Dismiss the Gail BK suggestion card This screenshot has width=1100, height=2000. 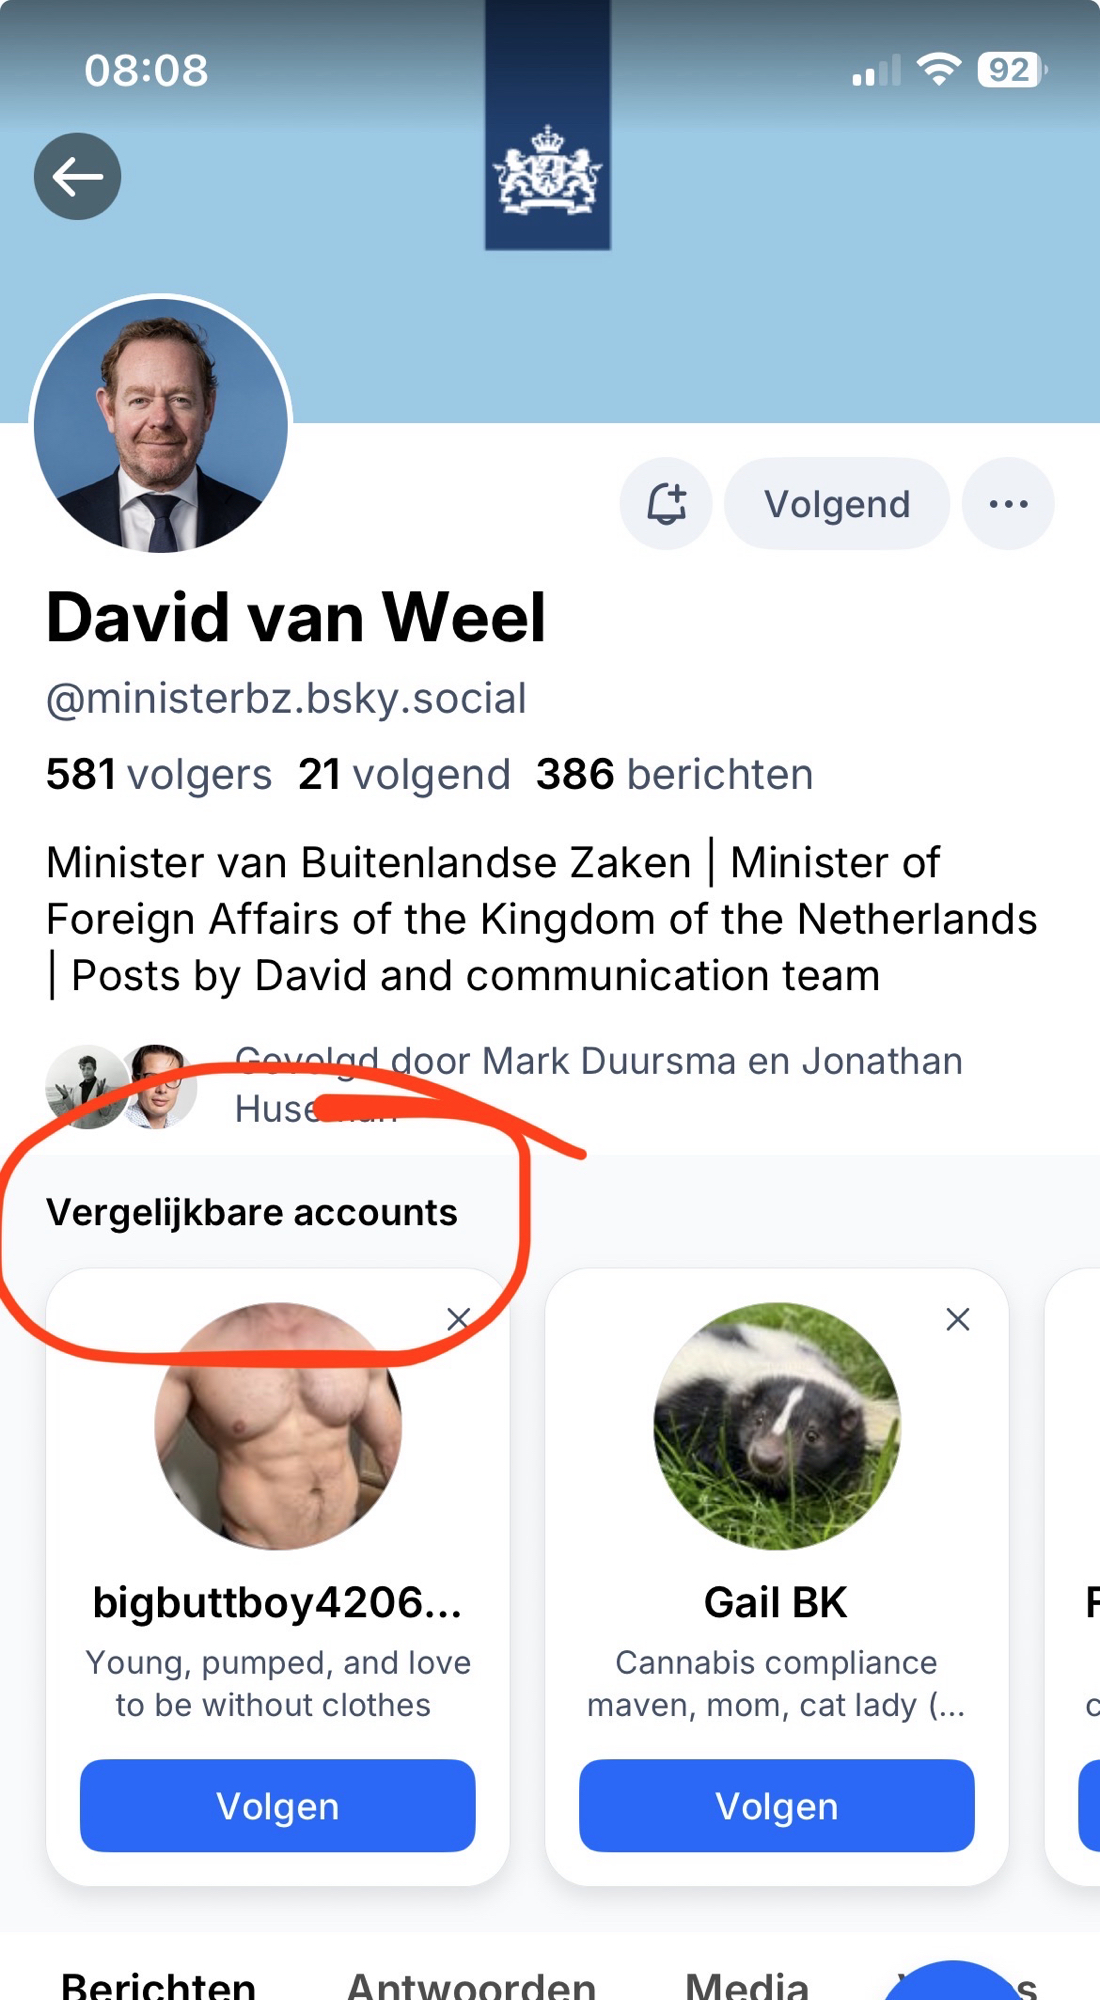[958, 1319]
